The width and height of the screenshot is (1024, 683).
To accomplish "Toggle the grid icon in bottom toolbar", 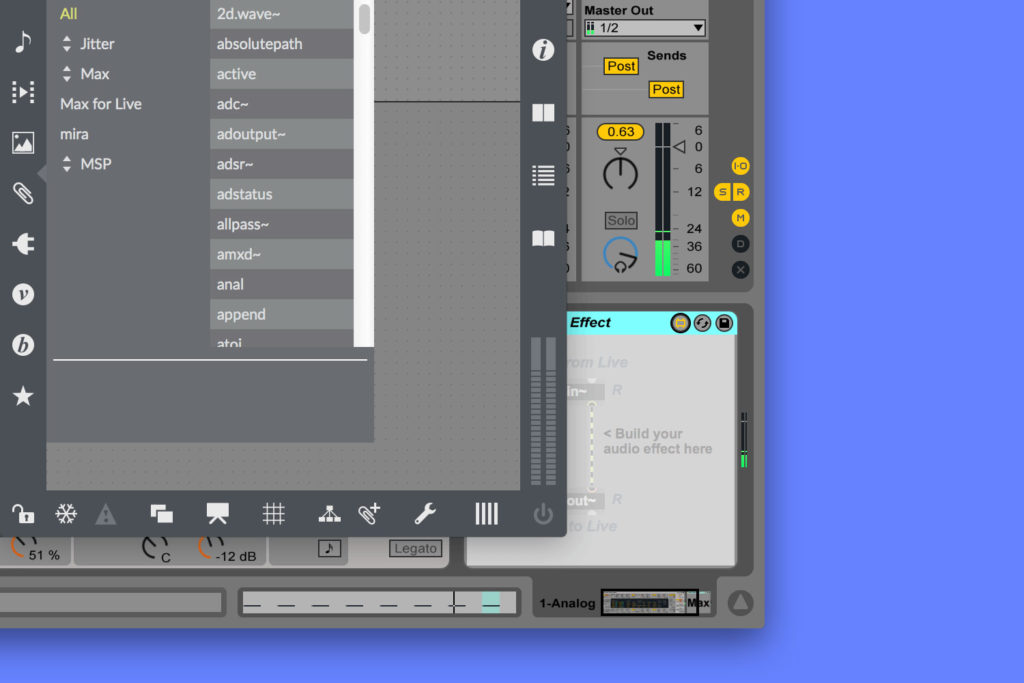I will [x=273, y=514].
